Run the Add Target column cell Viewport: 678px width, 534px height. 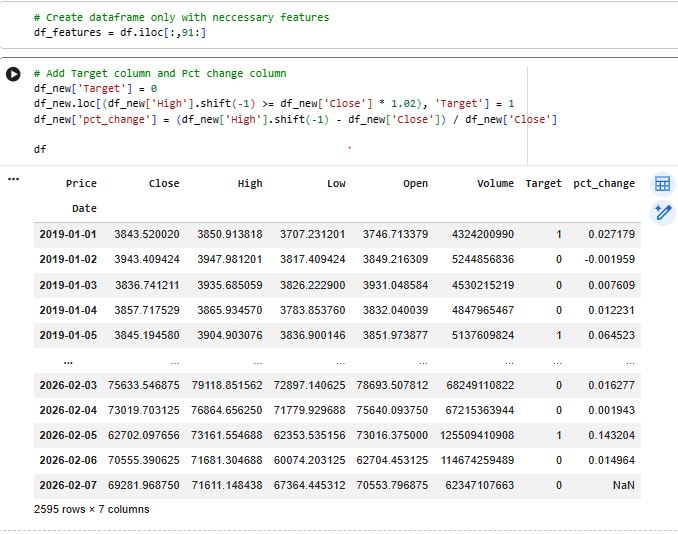pyautogui.click(x=13, y=75)
